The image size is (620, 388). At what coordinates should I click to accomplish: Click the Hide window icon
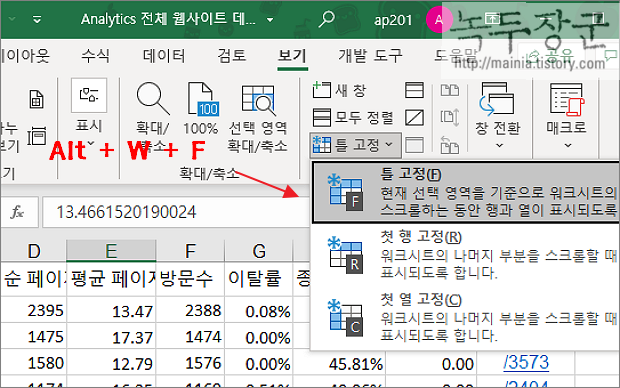414,117
